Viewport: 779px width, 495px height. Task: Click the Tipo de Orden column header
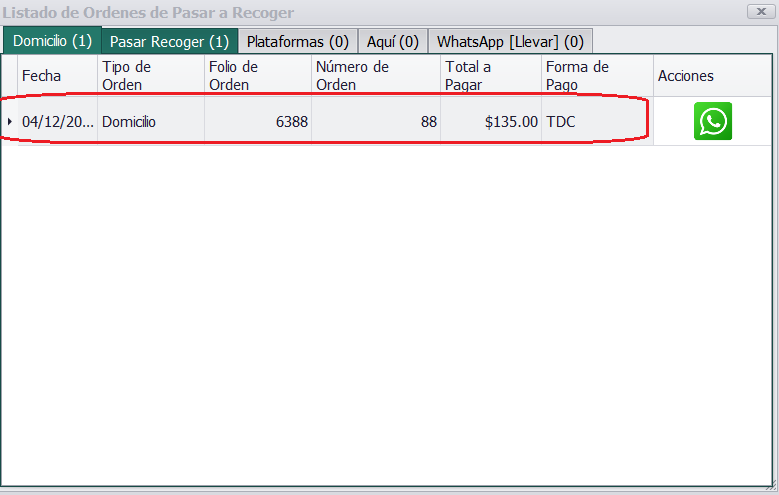tap(150, 76)
